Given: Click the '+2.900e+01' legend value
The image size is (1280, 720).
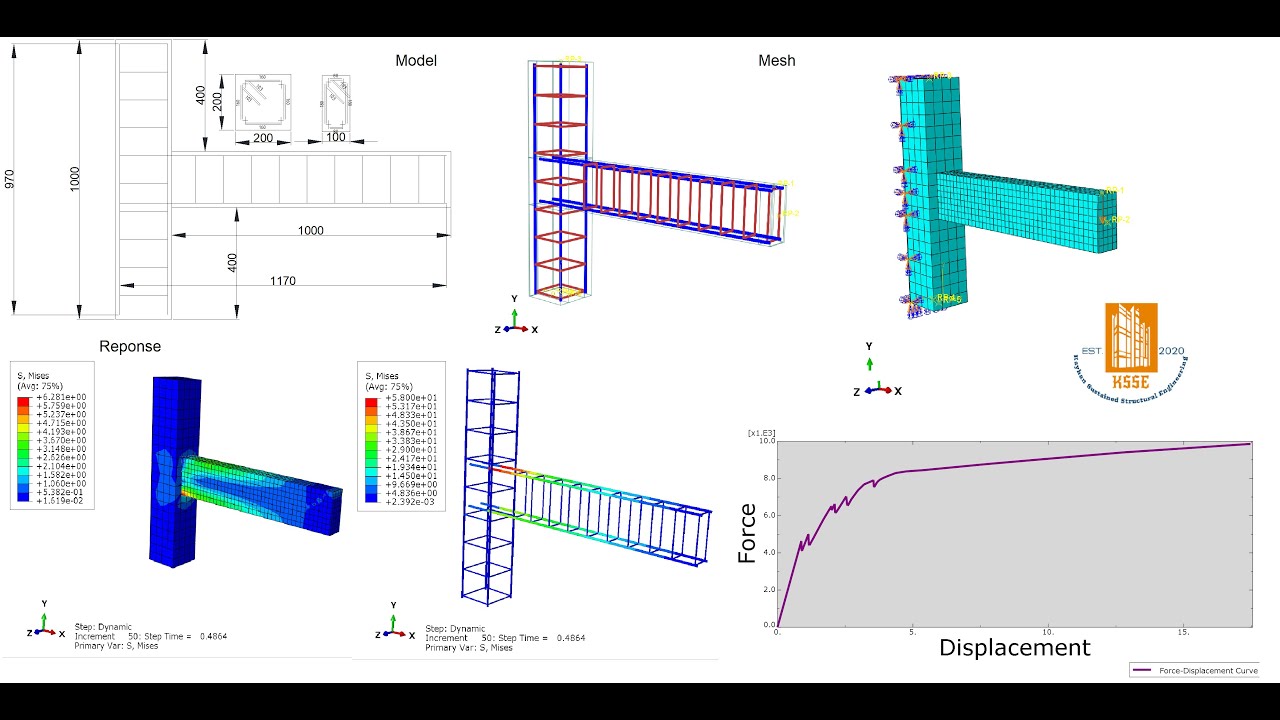Looking at the screenshot, I should click(409, 450).
